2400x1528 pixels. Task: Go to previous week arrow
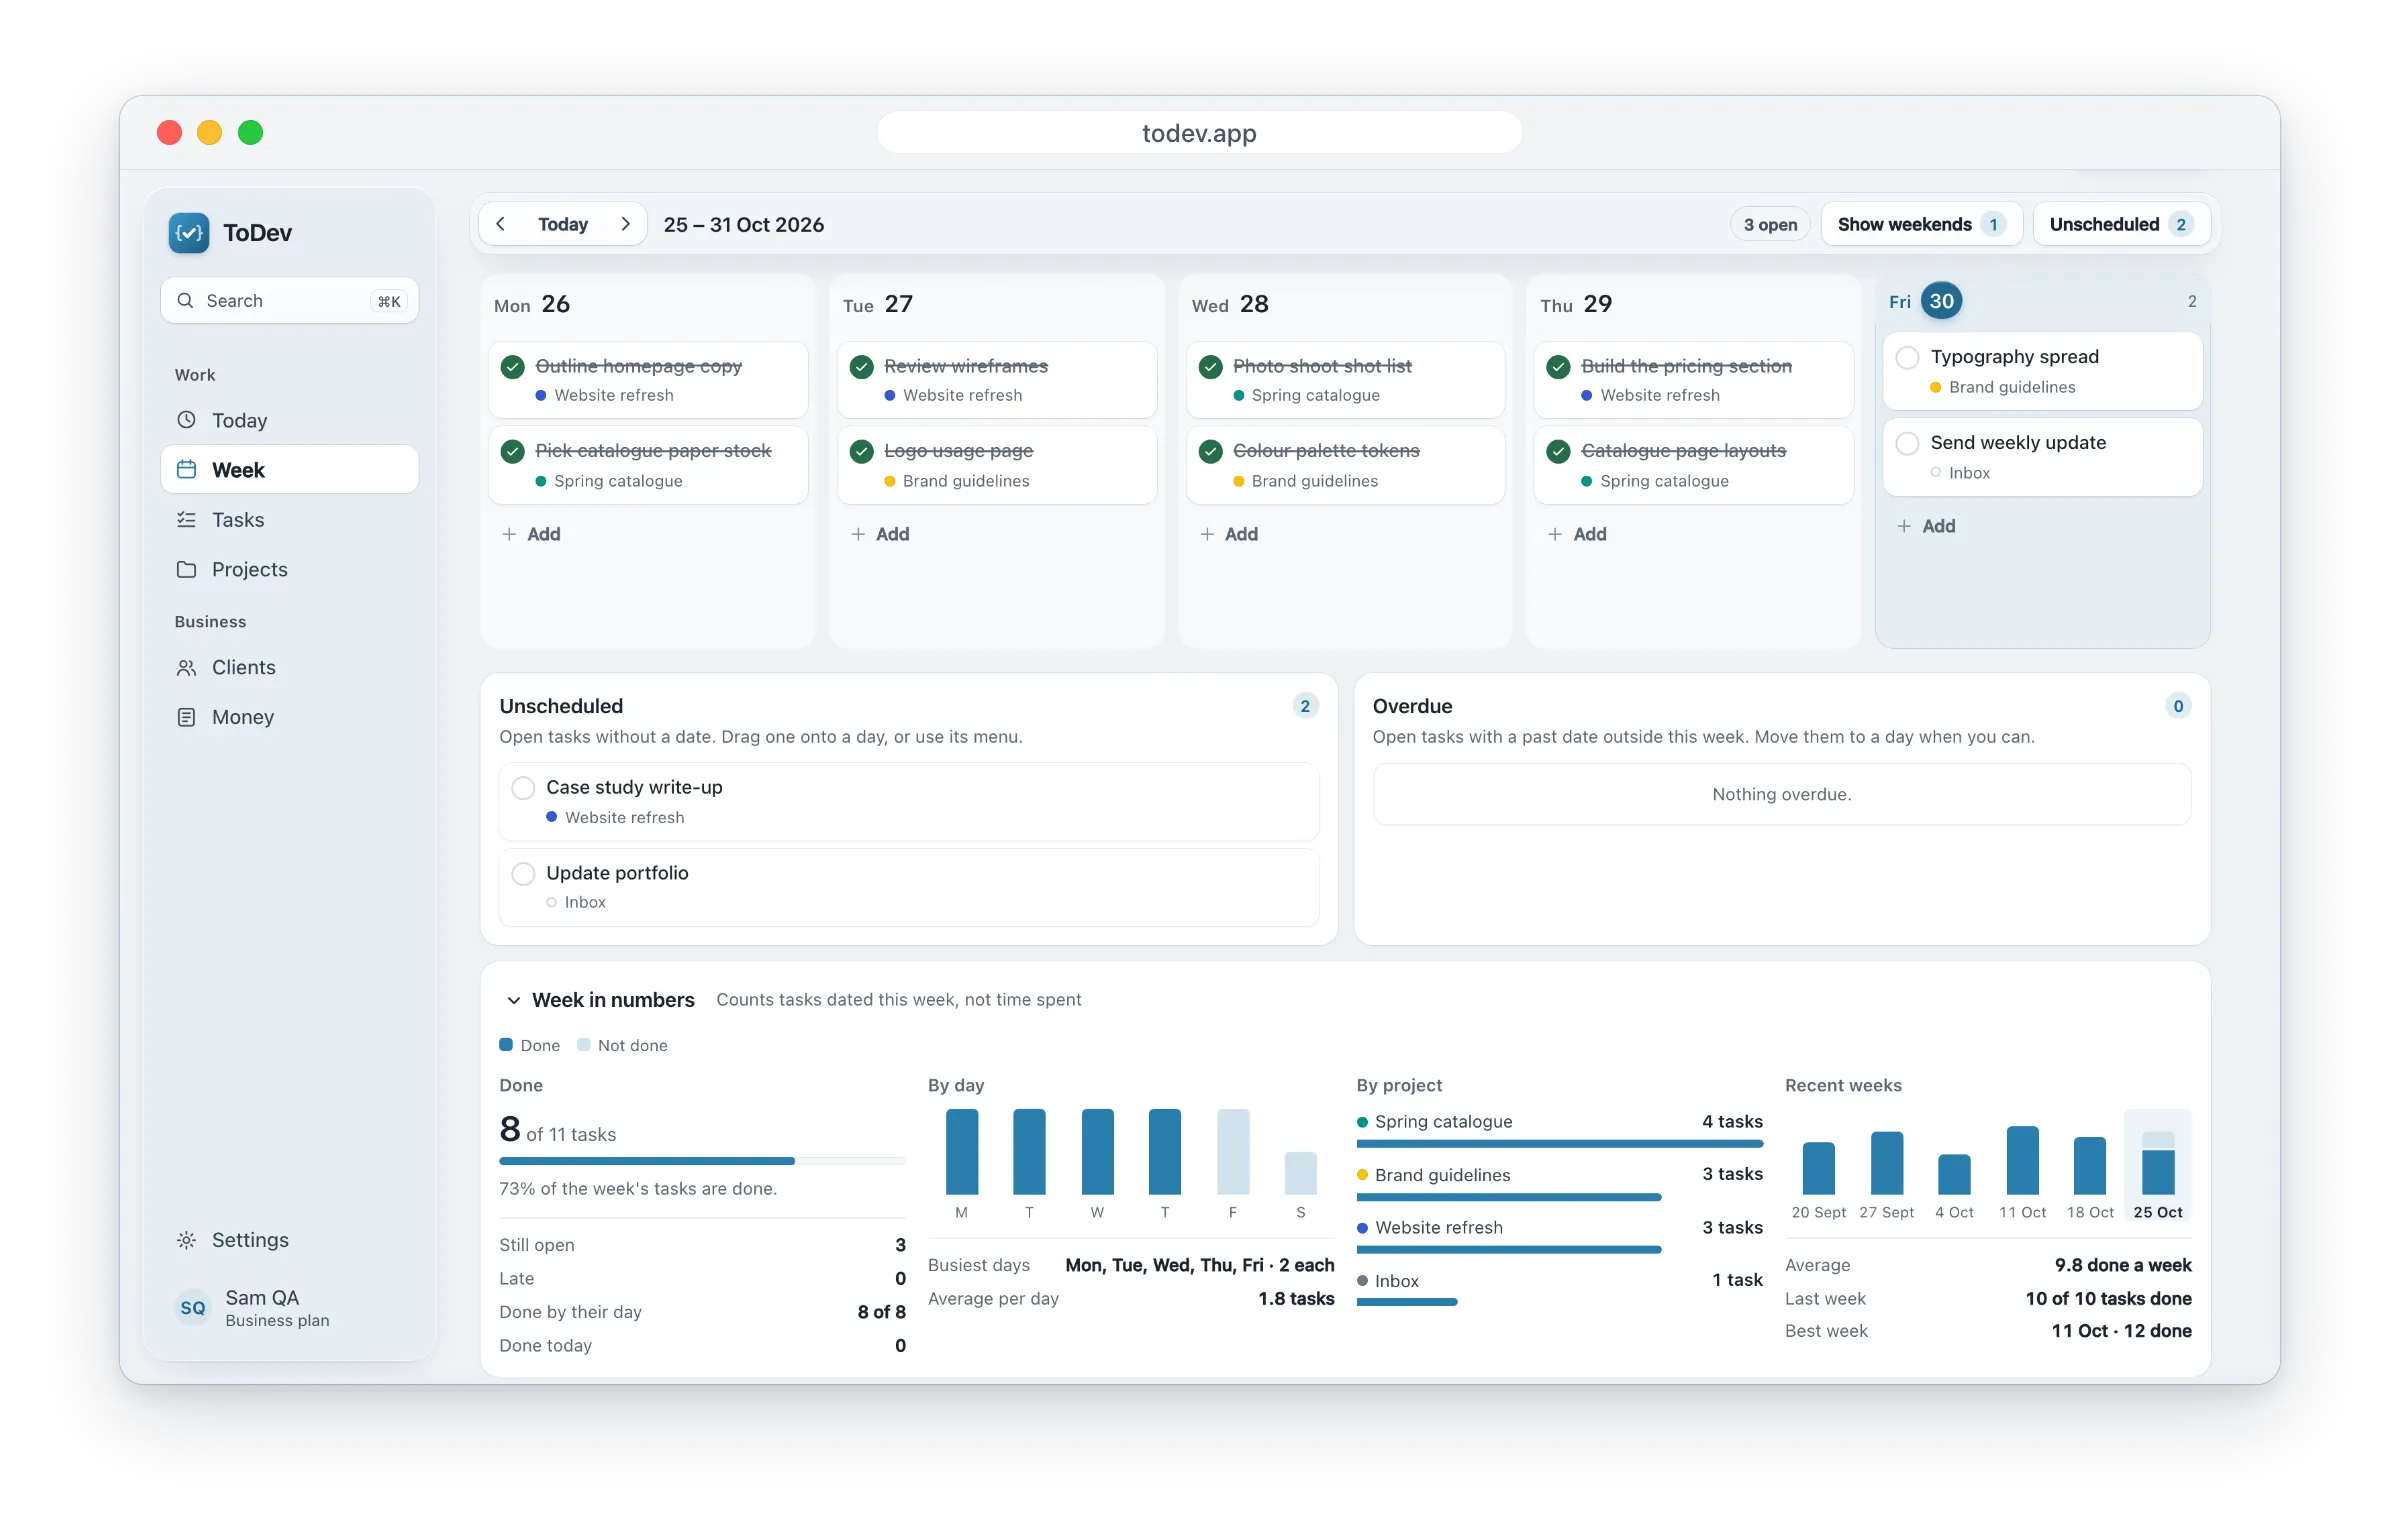[x=501, y=224]
